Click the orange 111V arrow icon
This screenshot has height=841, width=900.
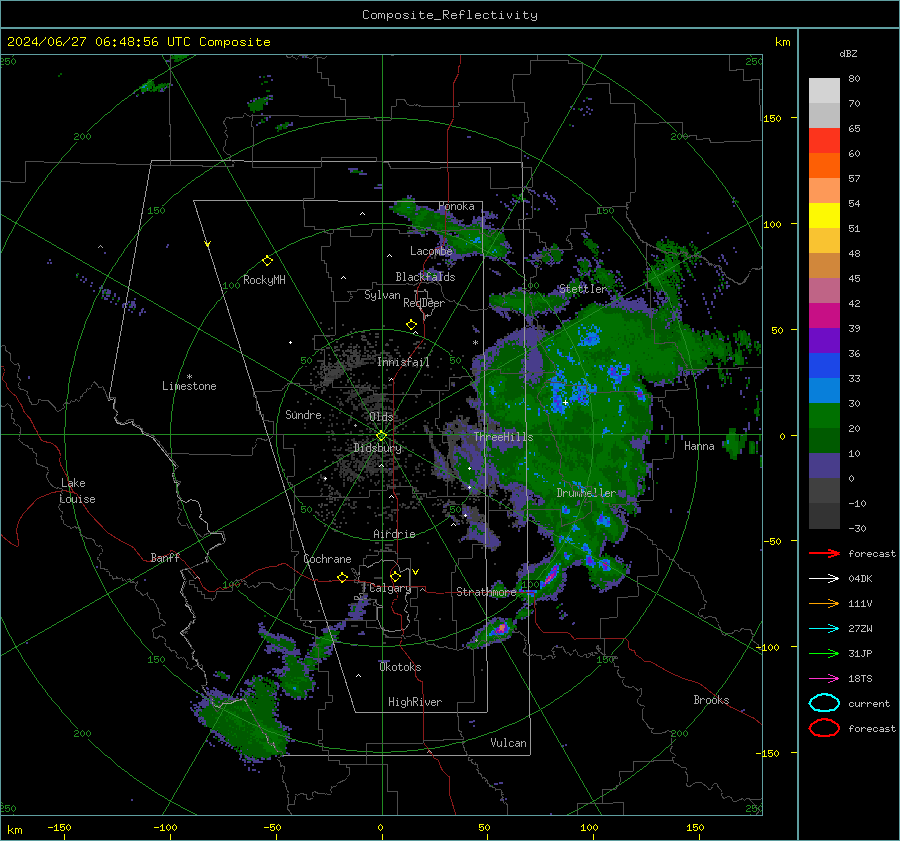824,603
